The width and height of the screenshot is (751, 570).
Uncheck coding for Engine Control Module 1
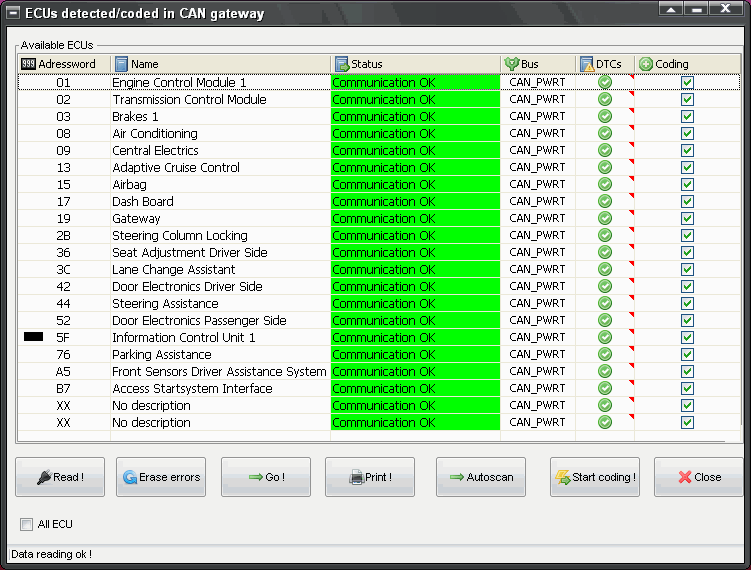pos(687,82)
